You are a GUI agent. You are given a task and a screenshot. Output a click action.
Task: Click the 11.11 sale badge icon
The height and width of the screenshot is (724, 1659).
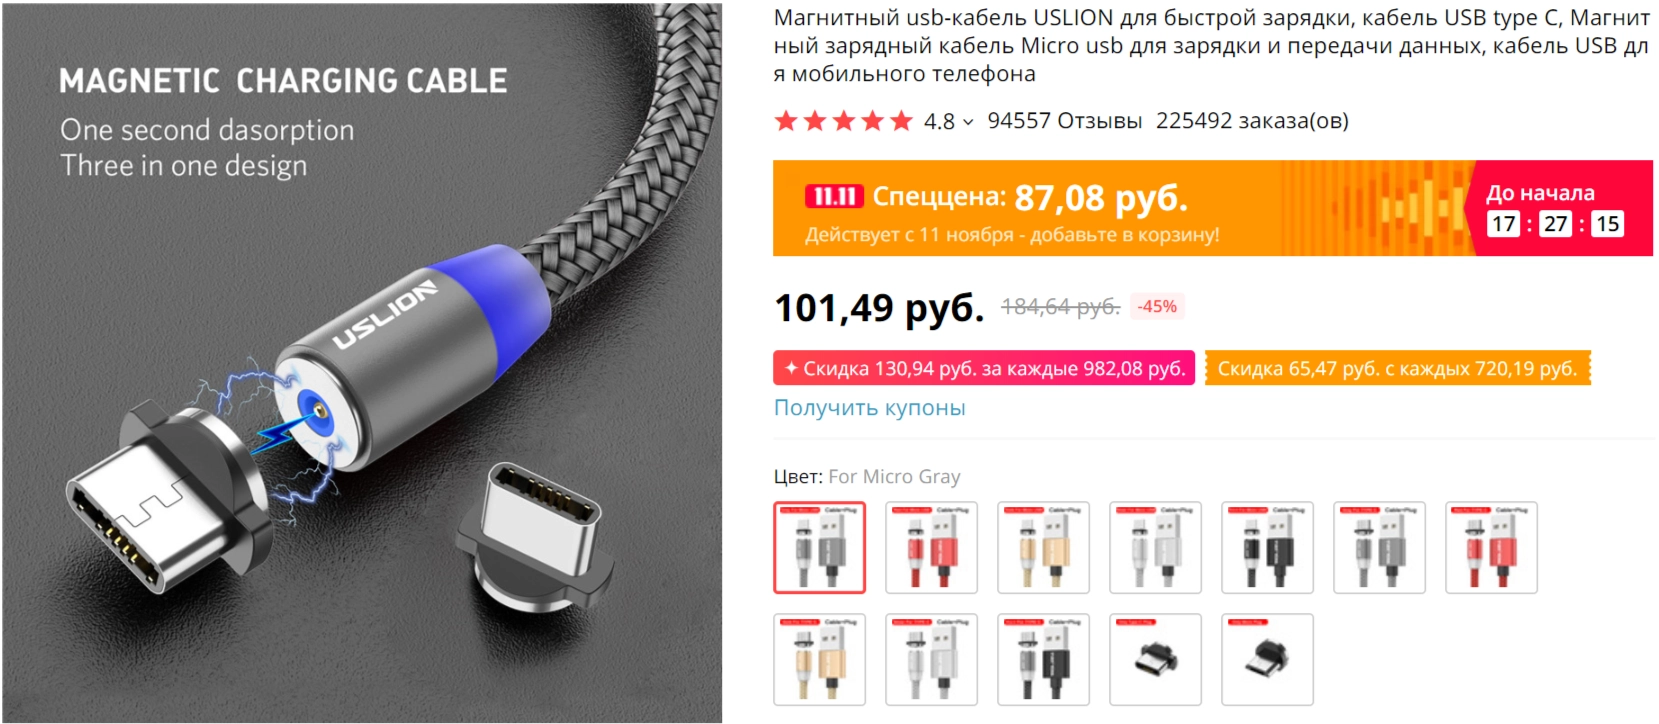click(x=834, y=196)
